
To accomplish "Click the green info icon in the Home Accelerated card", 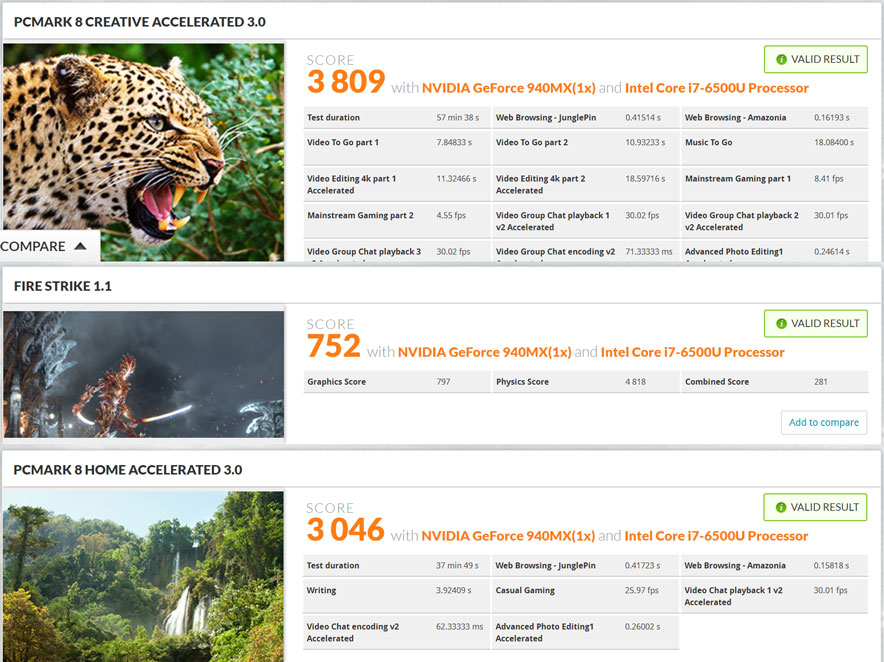I will (781, 507).
